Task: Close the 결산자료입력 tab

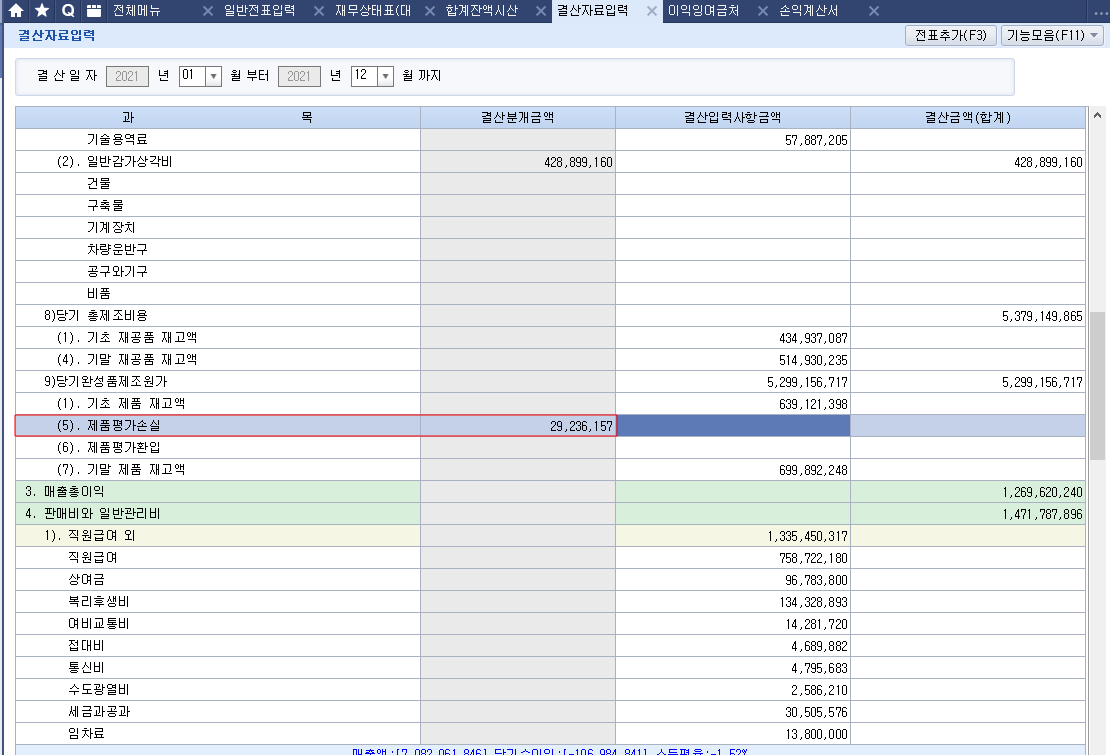Action: tap(651, 11)
